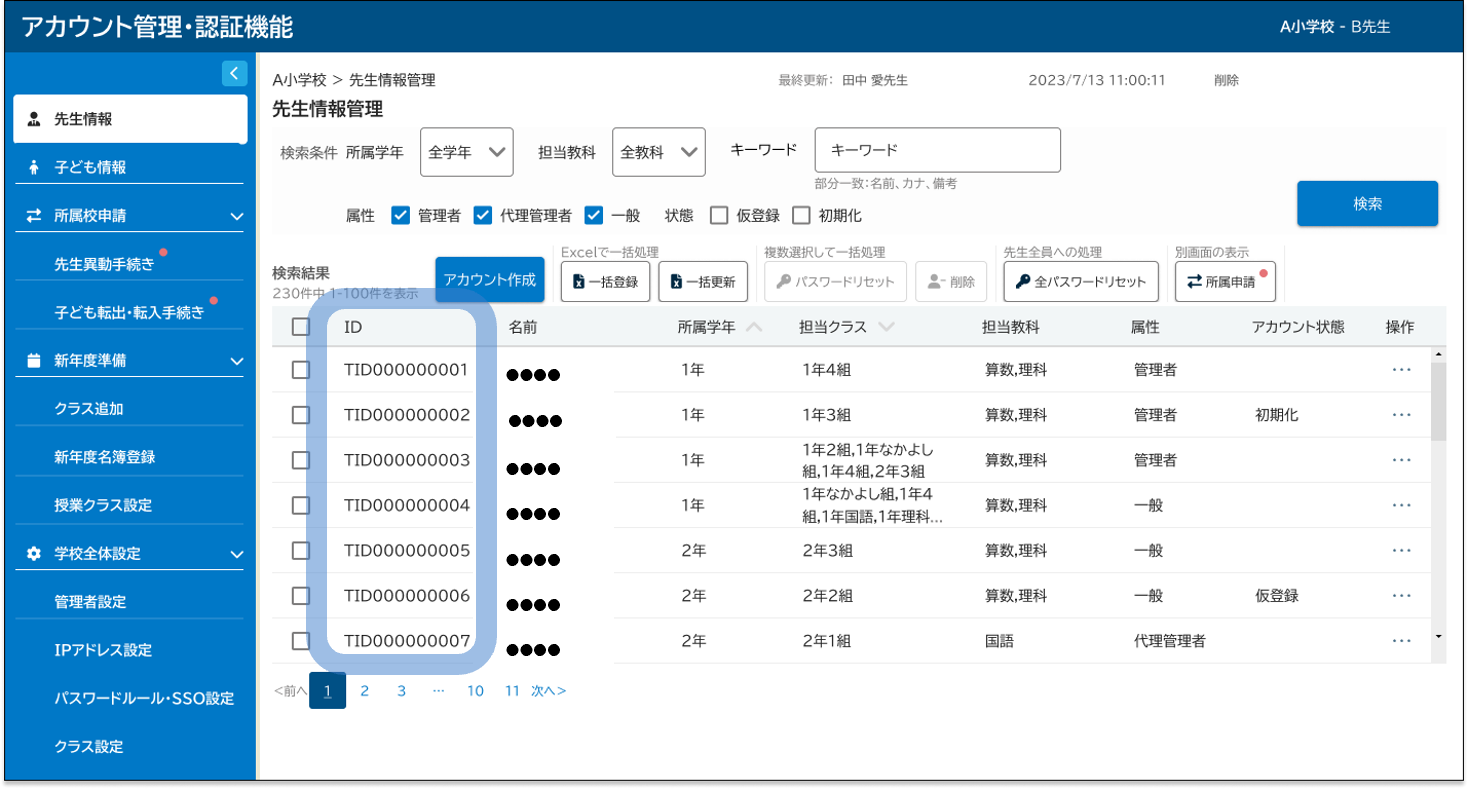The width and height of the screenshot is (1468, 789).
Task: Open the 所属学年 全学年 dropdown
Action: (x=467, y=152)
